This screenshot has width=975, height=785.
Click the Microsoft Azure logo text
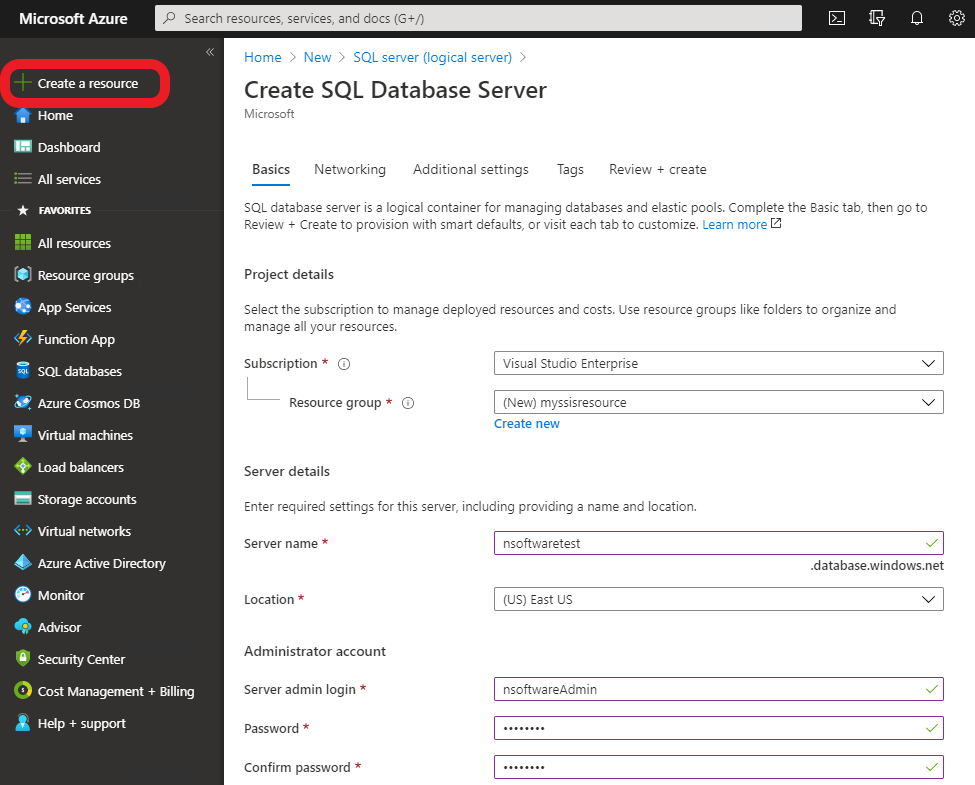coord(73,19)
